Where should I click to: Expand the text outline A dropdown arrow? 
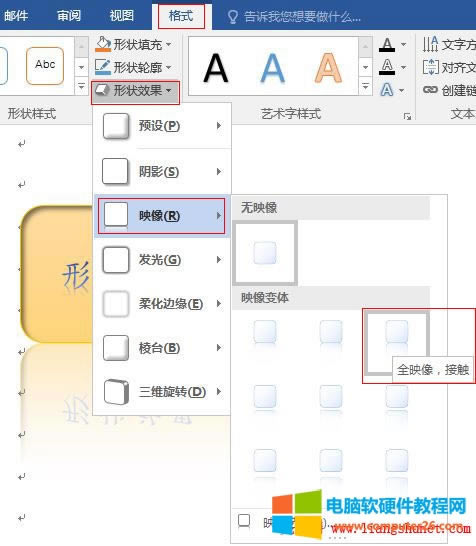click(404, 67)
